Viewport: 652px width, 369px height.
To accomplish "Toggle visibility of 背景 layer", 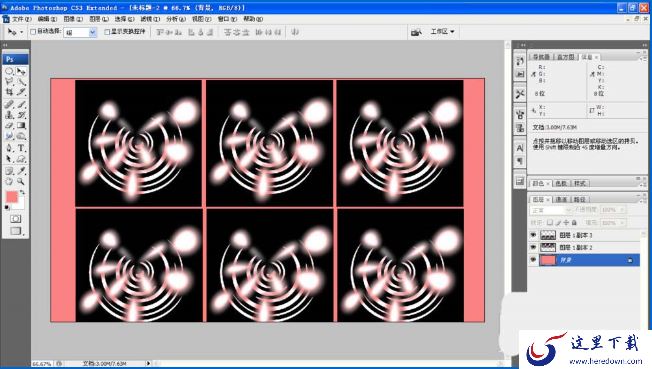I will (x=533, y=260).
